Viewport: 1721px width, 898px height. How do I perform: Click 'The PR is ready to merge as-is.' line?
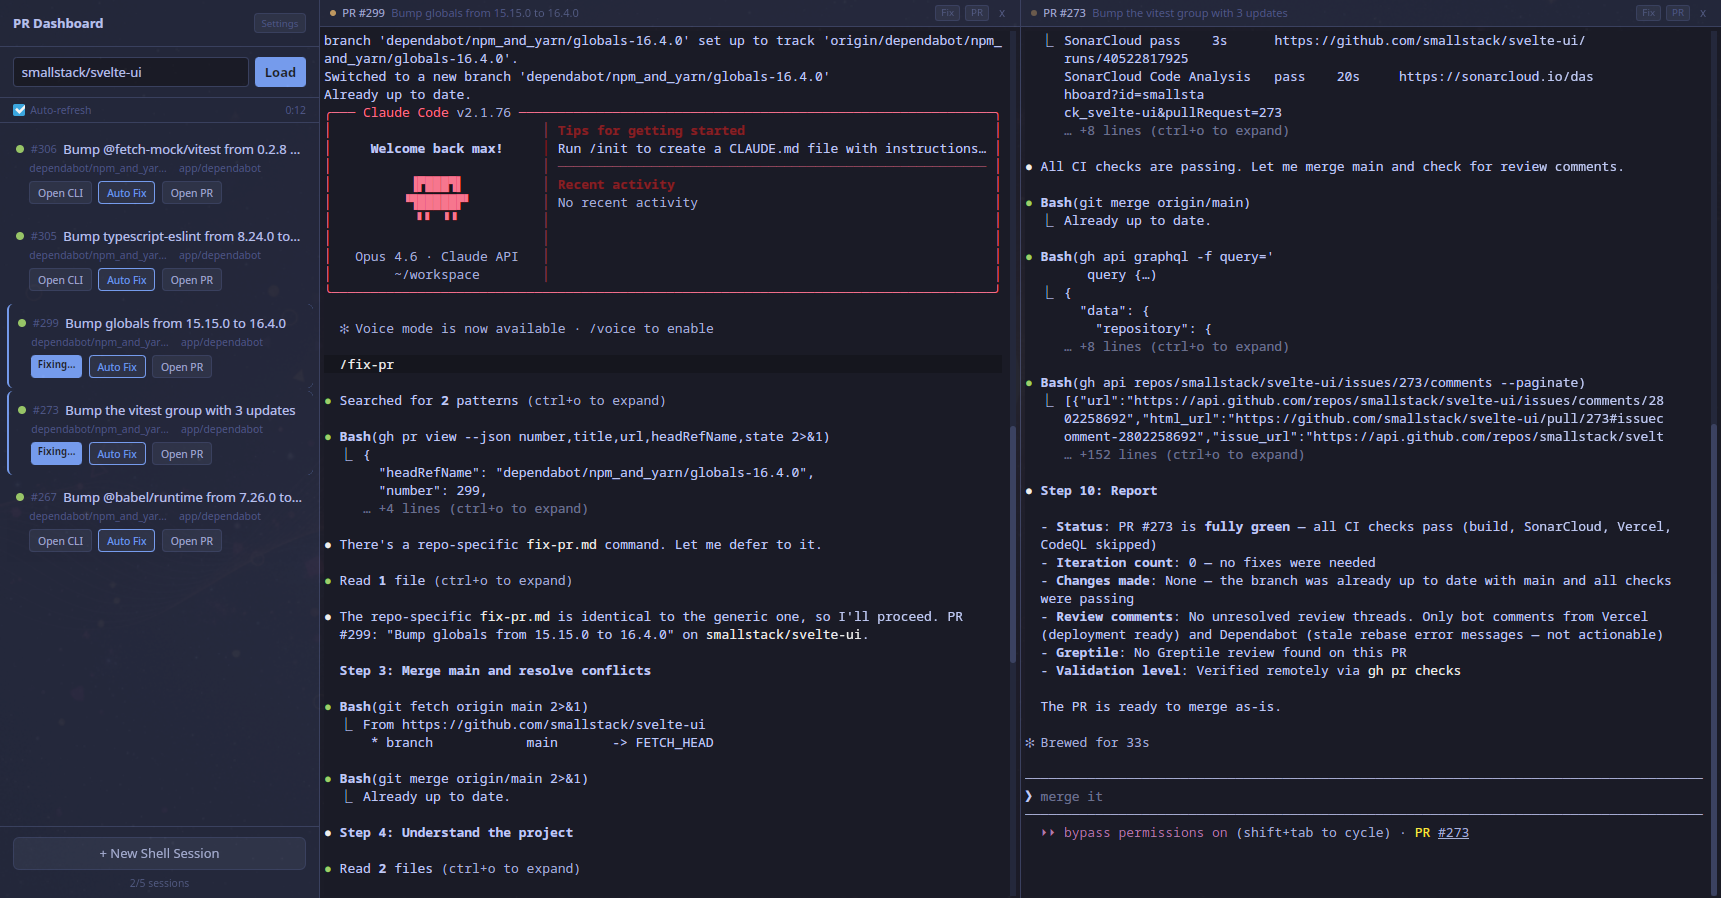(1160, 707)
